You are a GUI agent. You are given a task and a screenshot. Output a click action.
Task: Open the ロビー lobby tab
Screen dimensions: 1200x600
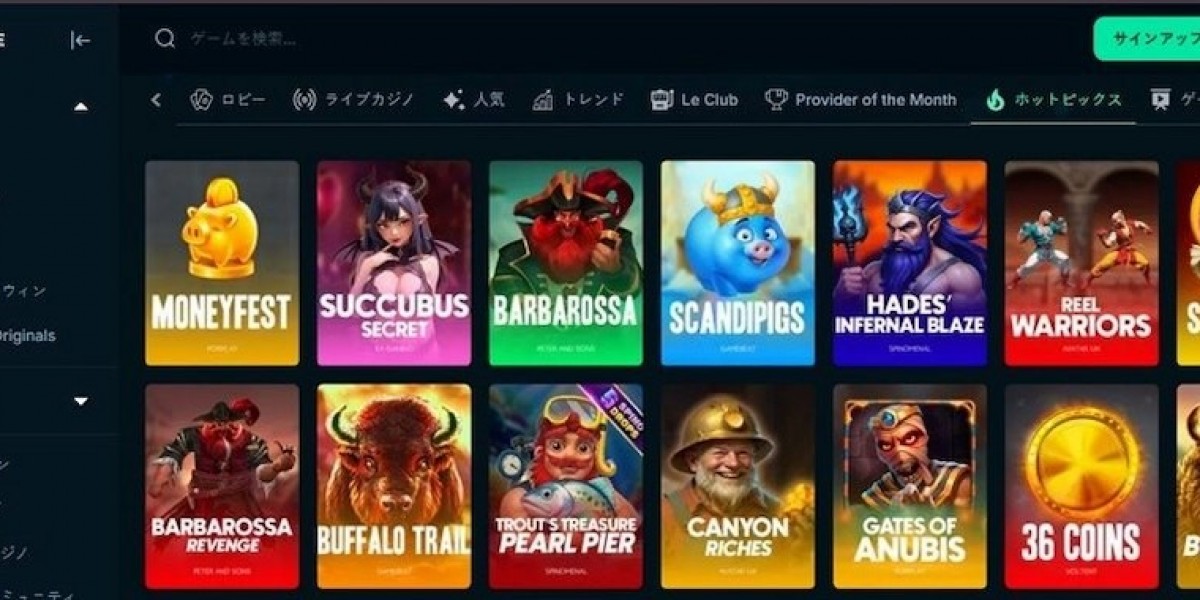(x=229, y=99)
